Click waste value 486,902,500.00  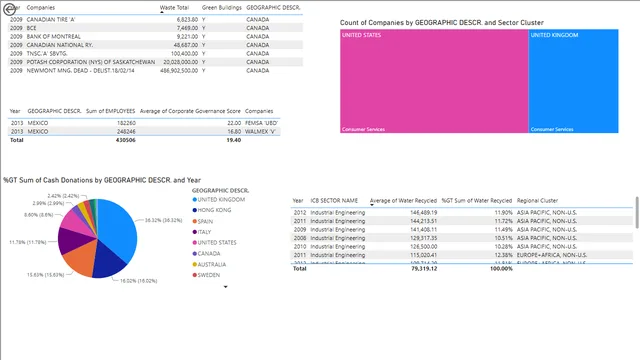pyautogui.click(x=179, y=71)
